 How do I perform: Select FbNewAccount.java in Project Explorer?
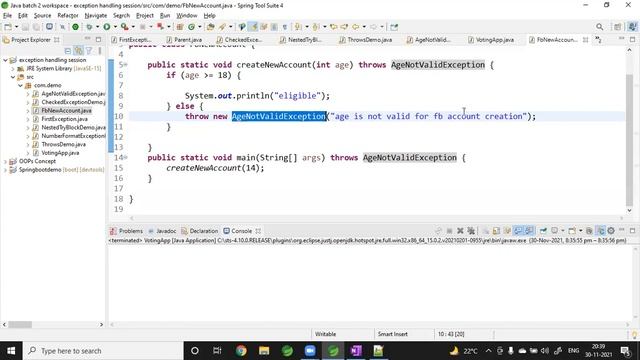pyautogui.click(x=67, y=111)
